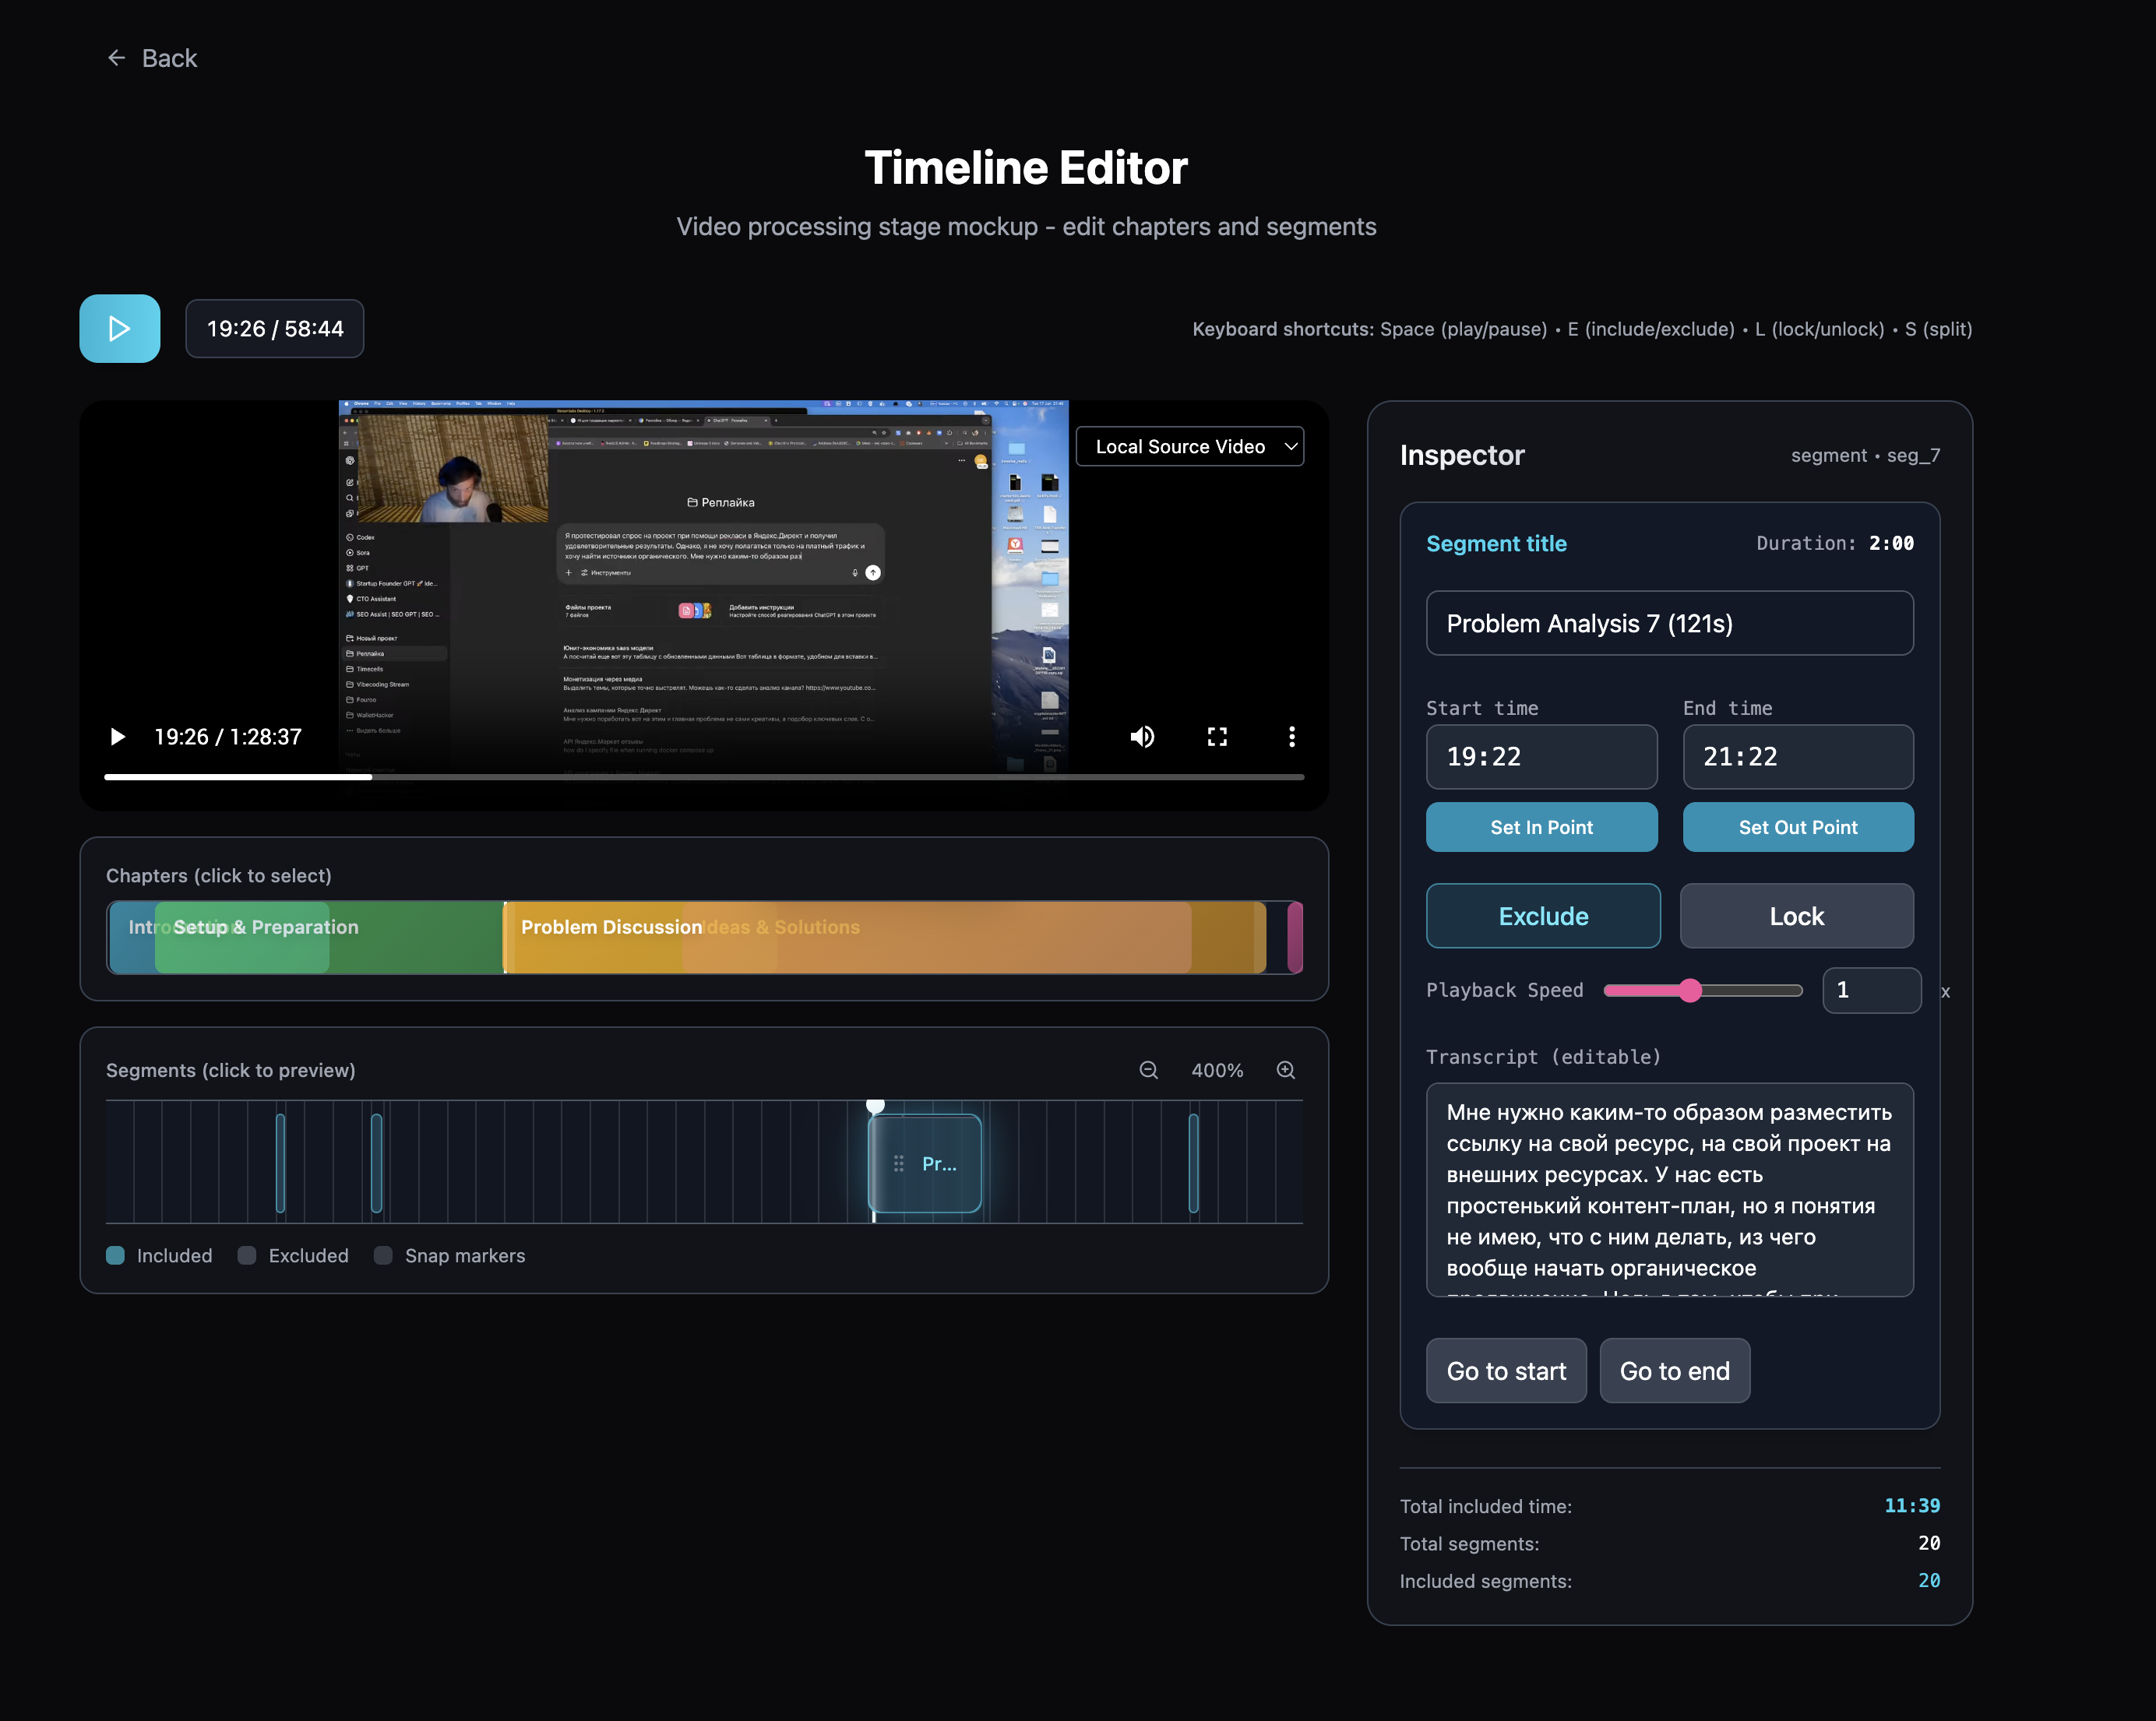Click Go to end button

pos(1673,1370)
